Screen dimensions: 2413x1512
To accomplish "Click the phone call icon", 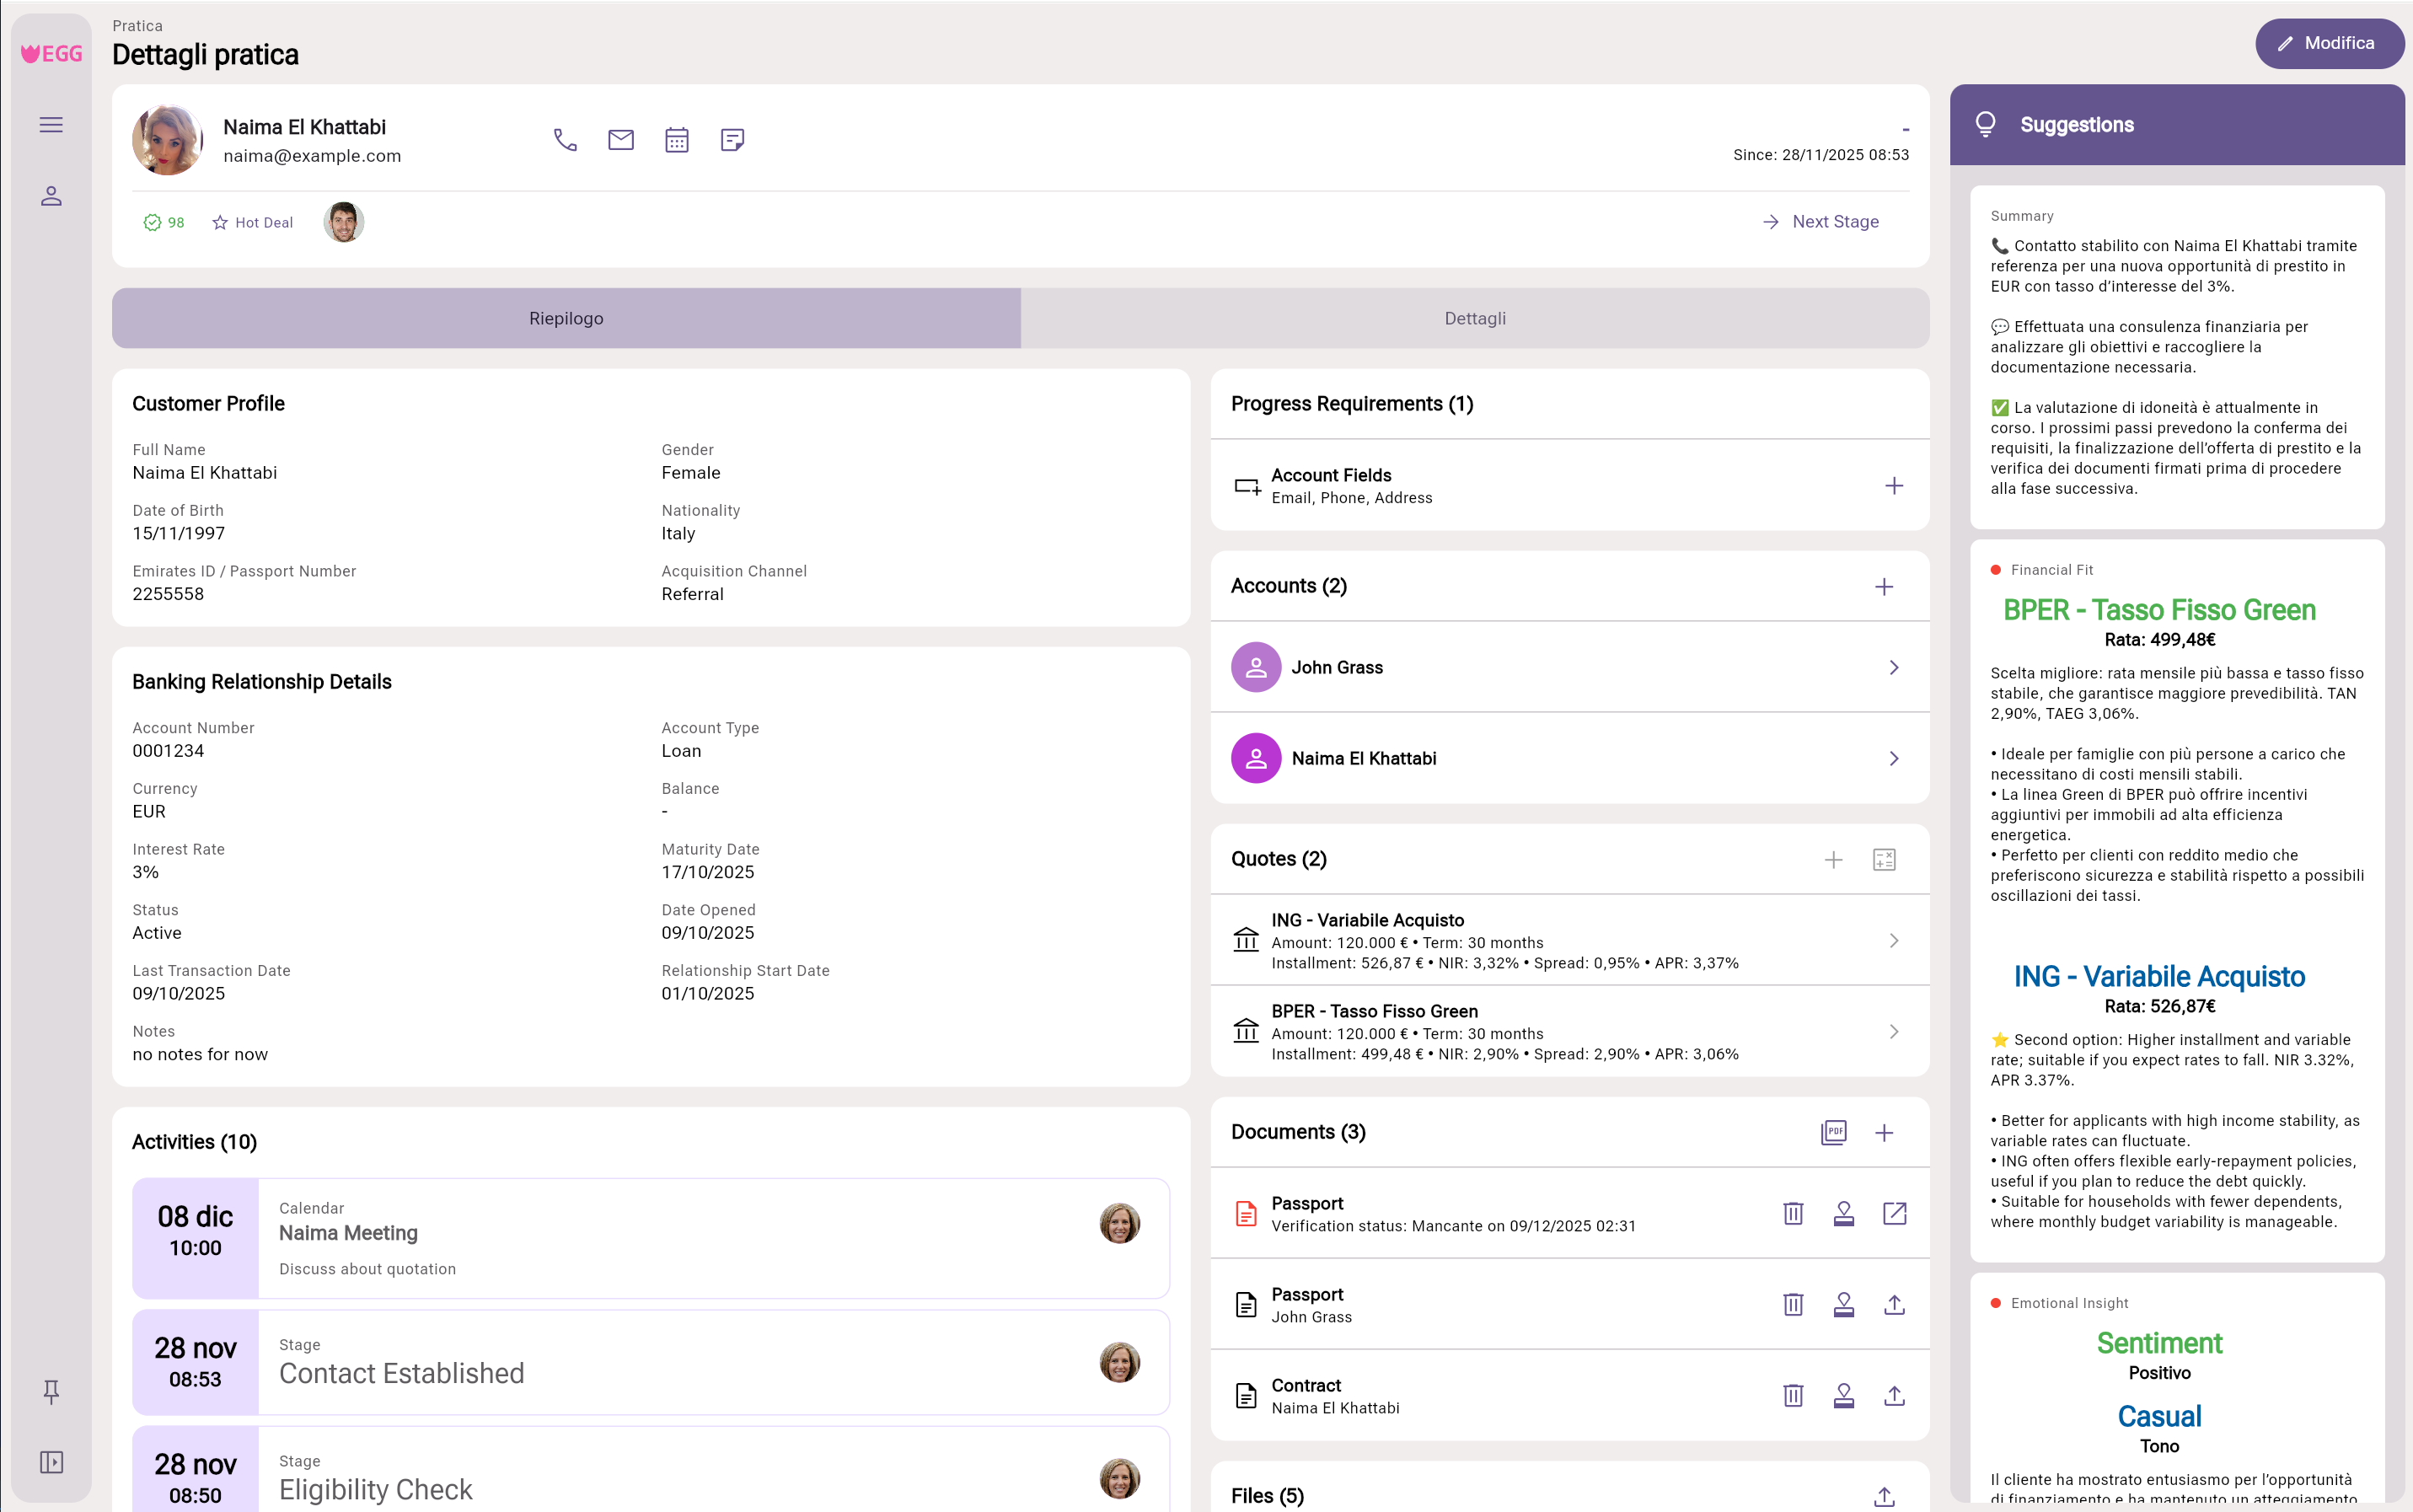I will [565, 140].
